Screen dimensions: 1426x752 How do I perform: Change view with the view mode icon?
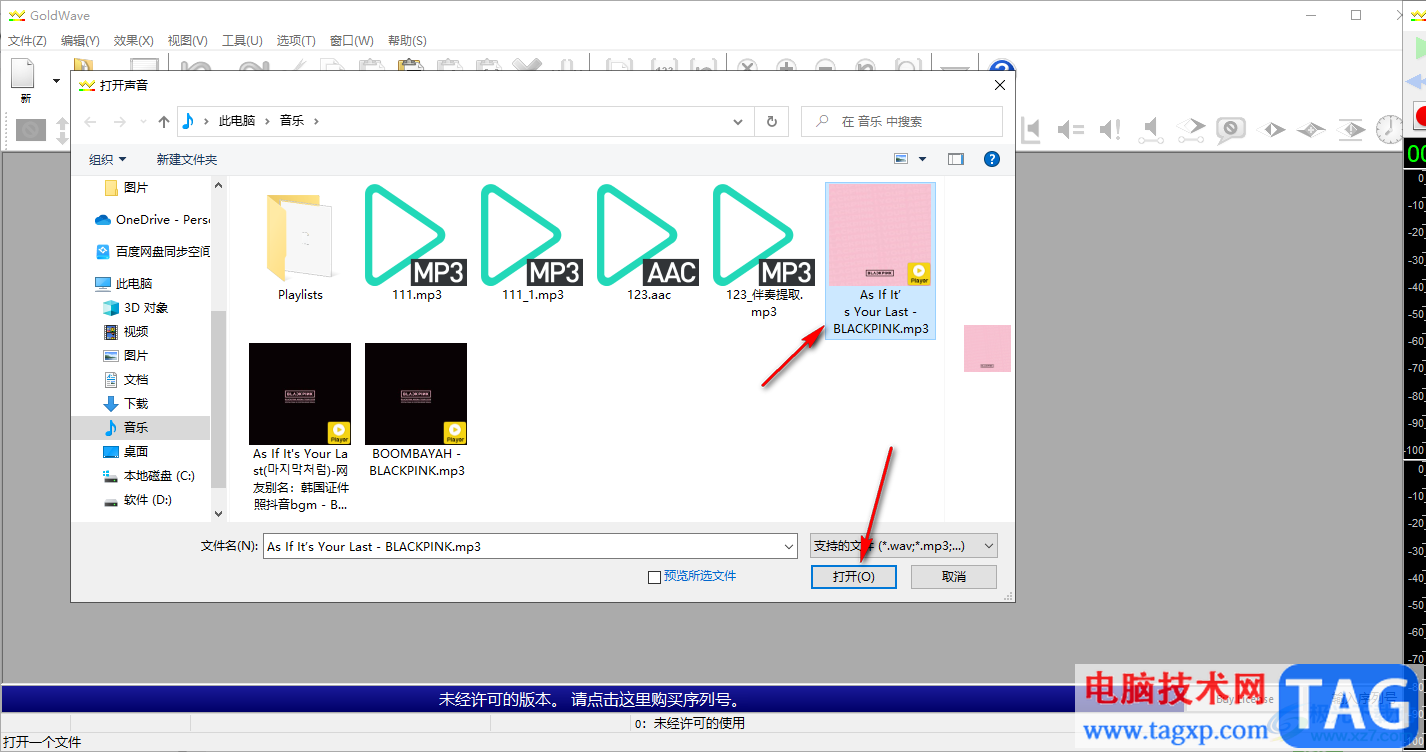click(x=901, y=159)
